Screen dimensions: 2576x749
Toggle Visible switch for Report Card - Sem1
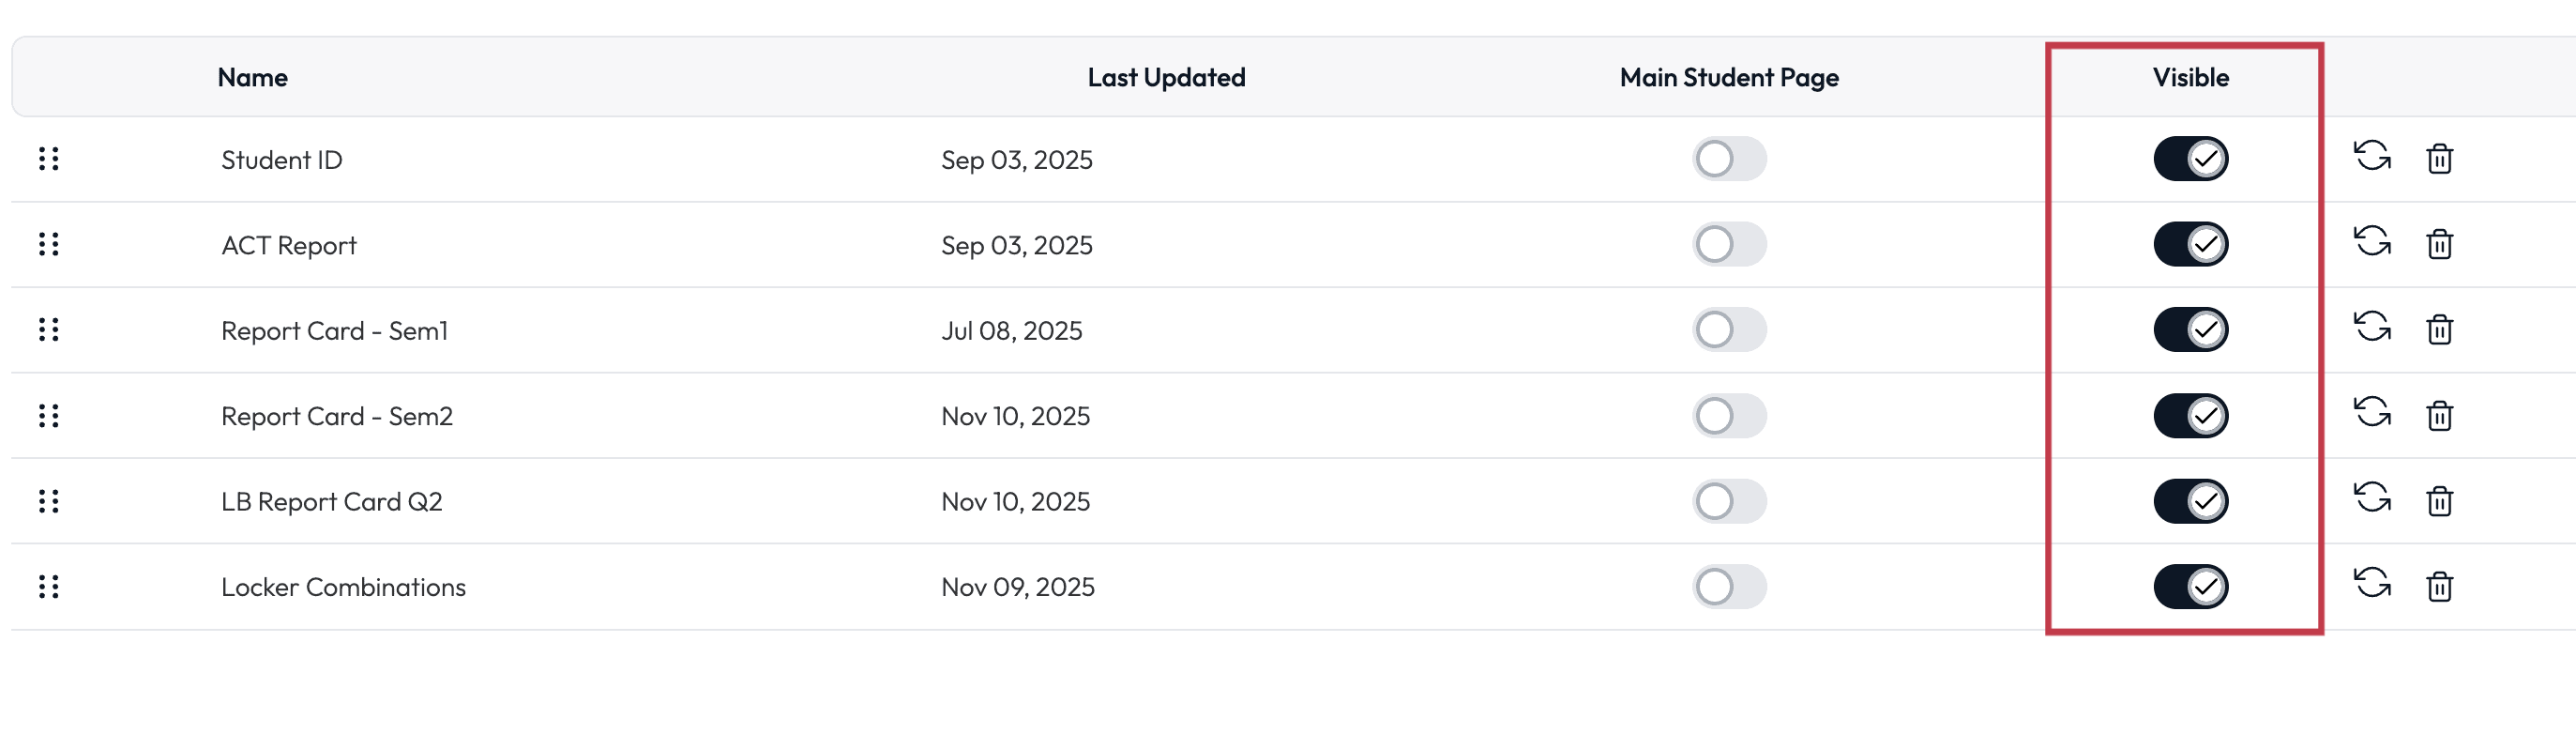(x=2190, y=330)
